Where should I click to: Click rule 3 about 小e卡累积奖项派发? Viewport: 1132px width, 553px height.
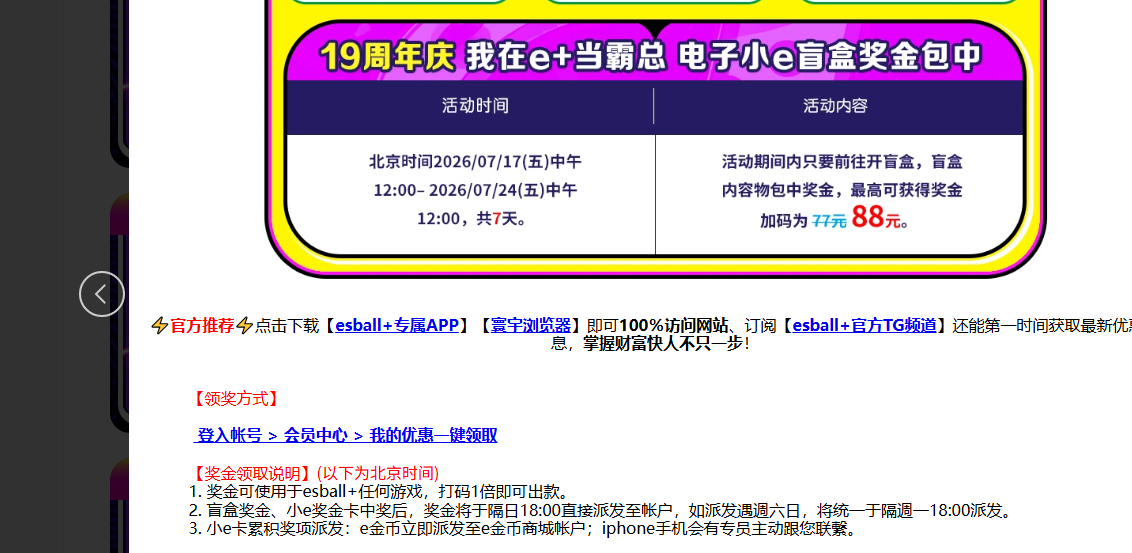click(x=523, y=529)
